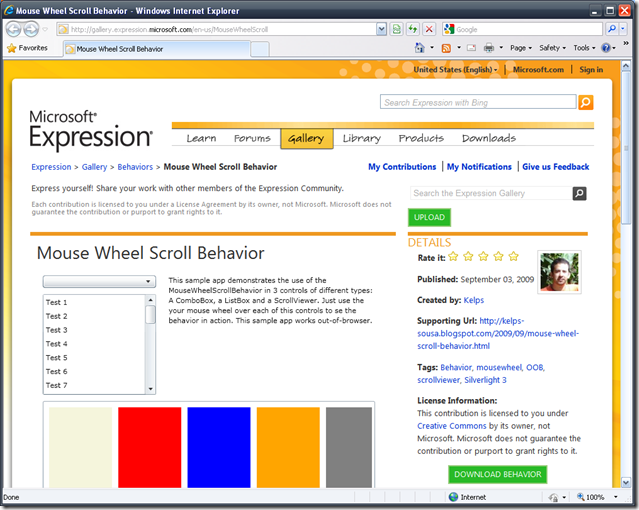
Task: Expand the Print dropdown arrow
Action: pyautogui.click(x=501, y=48)
